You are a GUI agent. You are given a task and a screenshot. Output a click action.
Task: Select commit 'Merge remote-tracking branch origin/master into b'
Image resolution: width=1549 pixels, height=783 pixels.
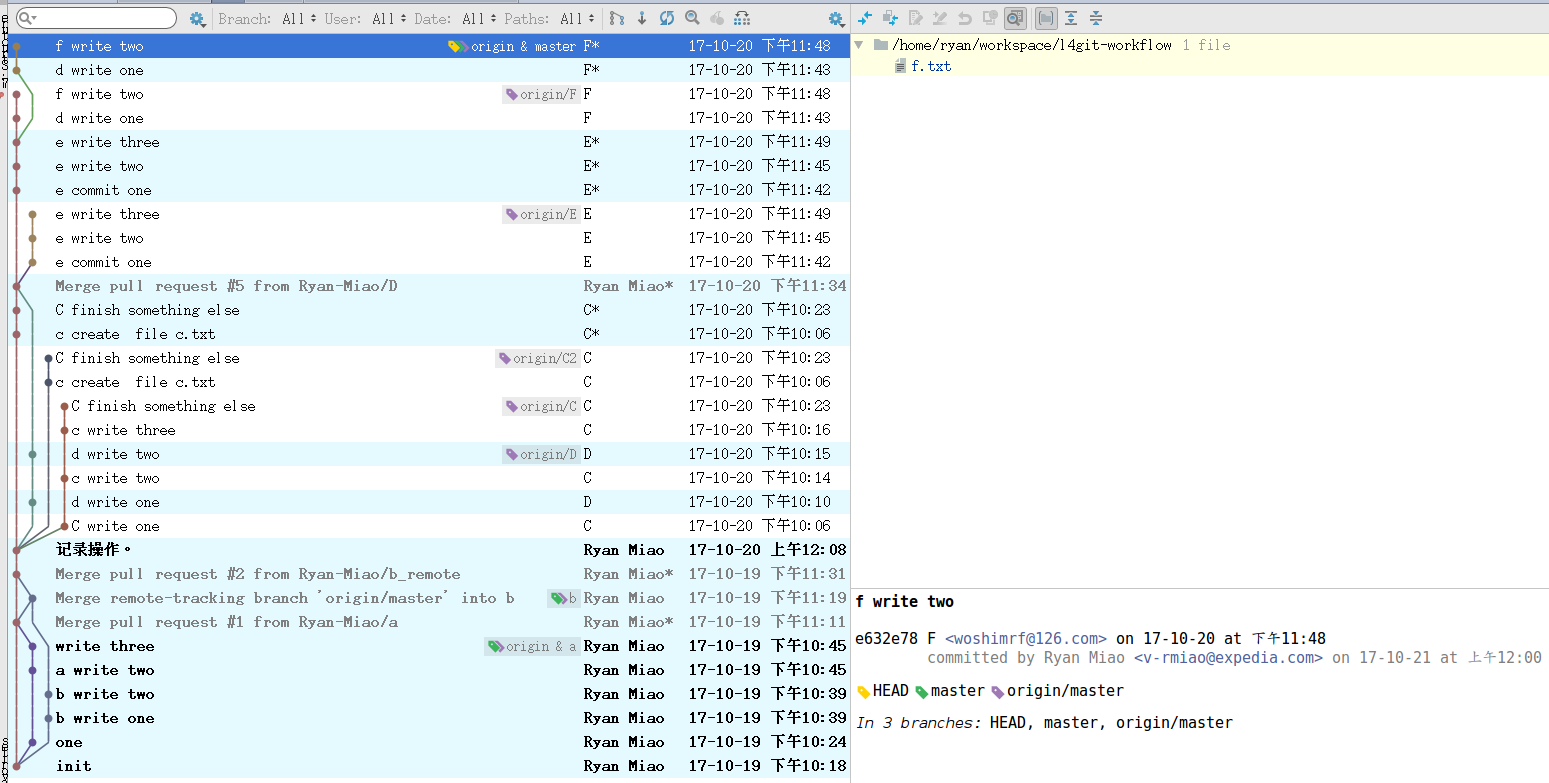(x=429, y=598)
